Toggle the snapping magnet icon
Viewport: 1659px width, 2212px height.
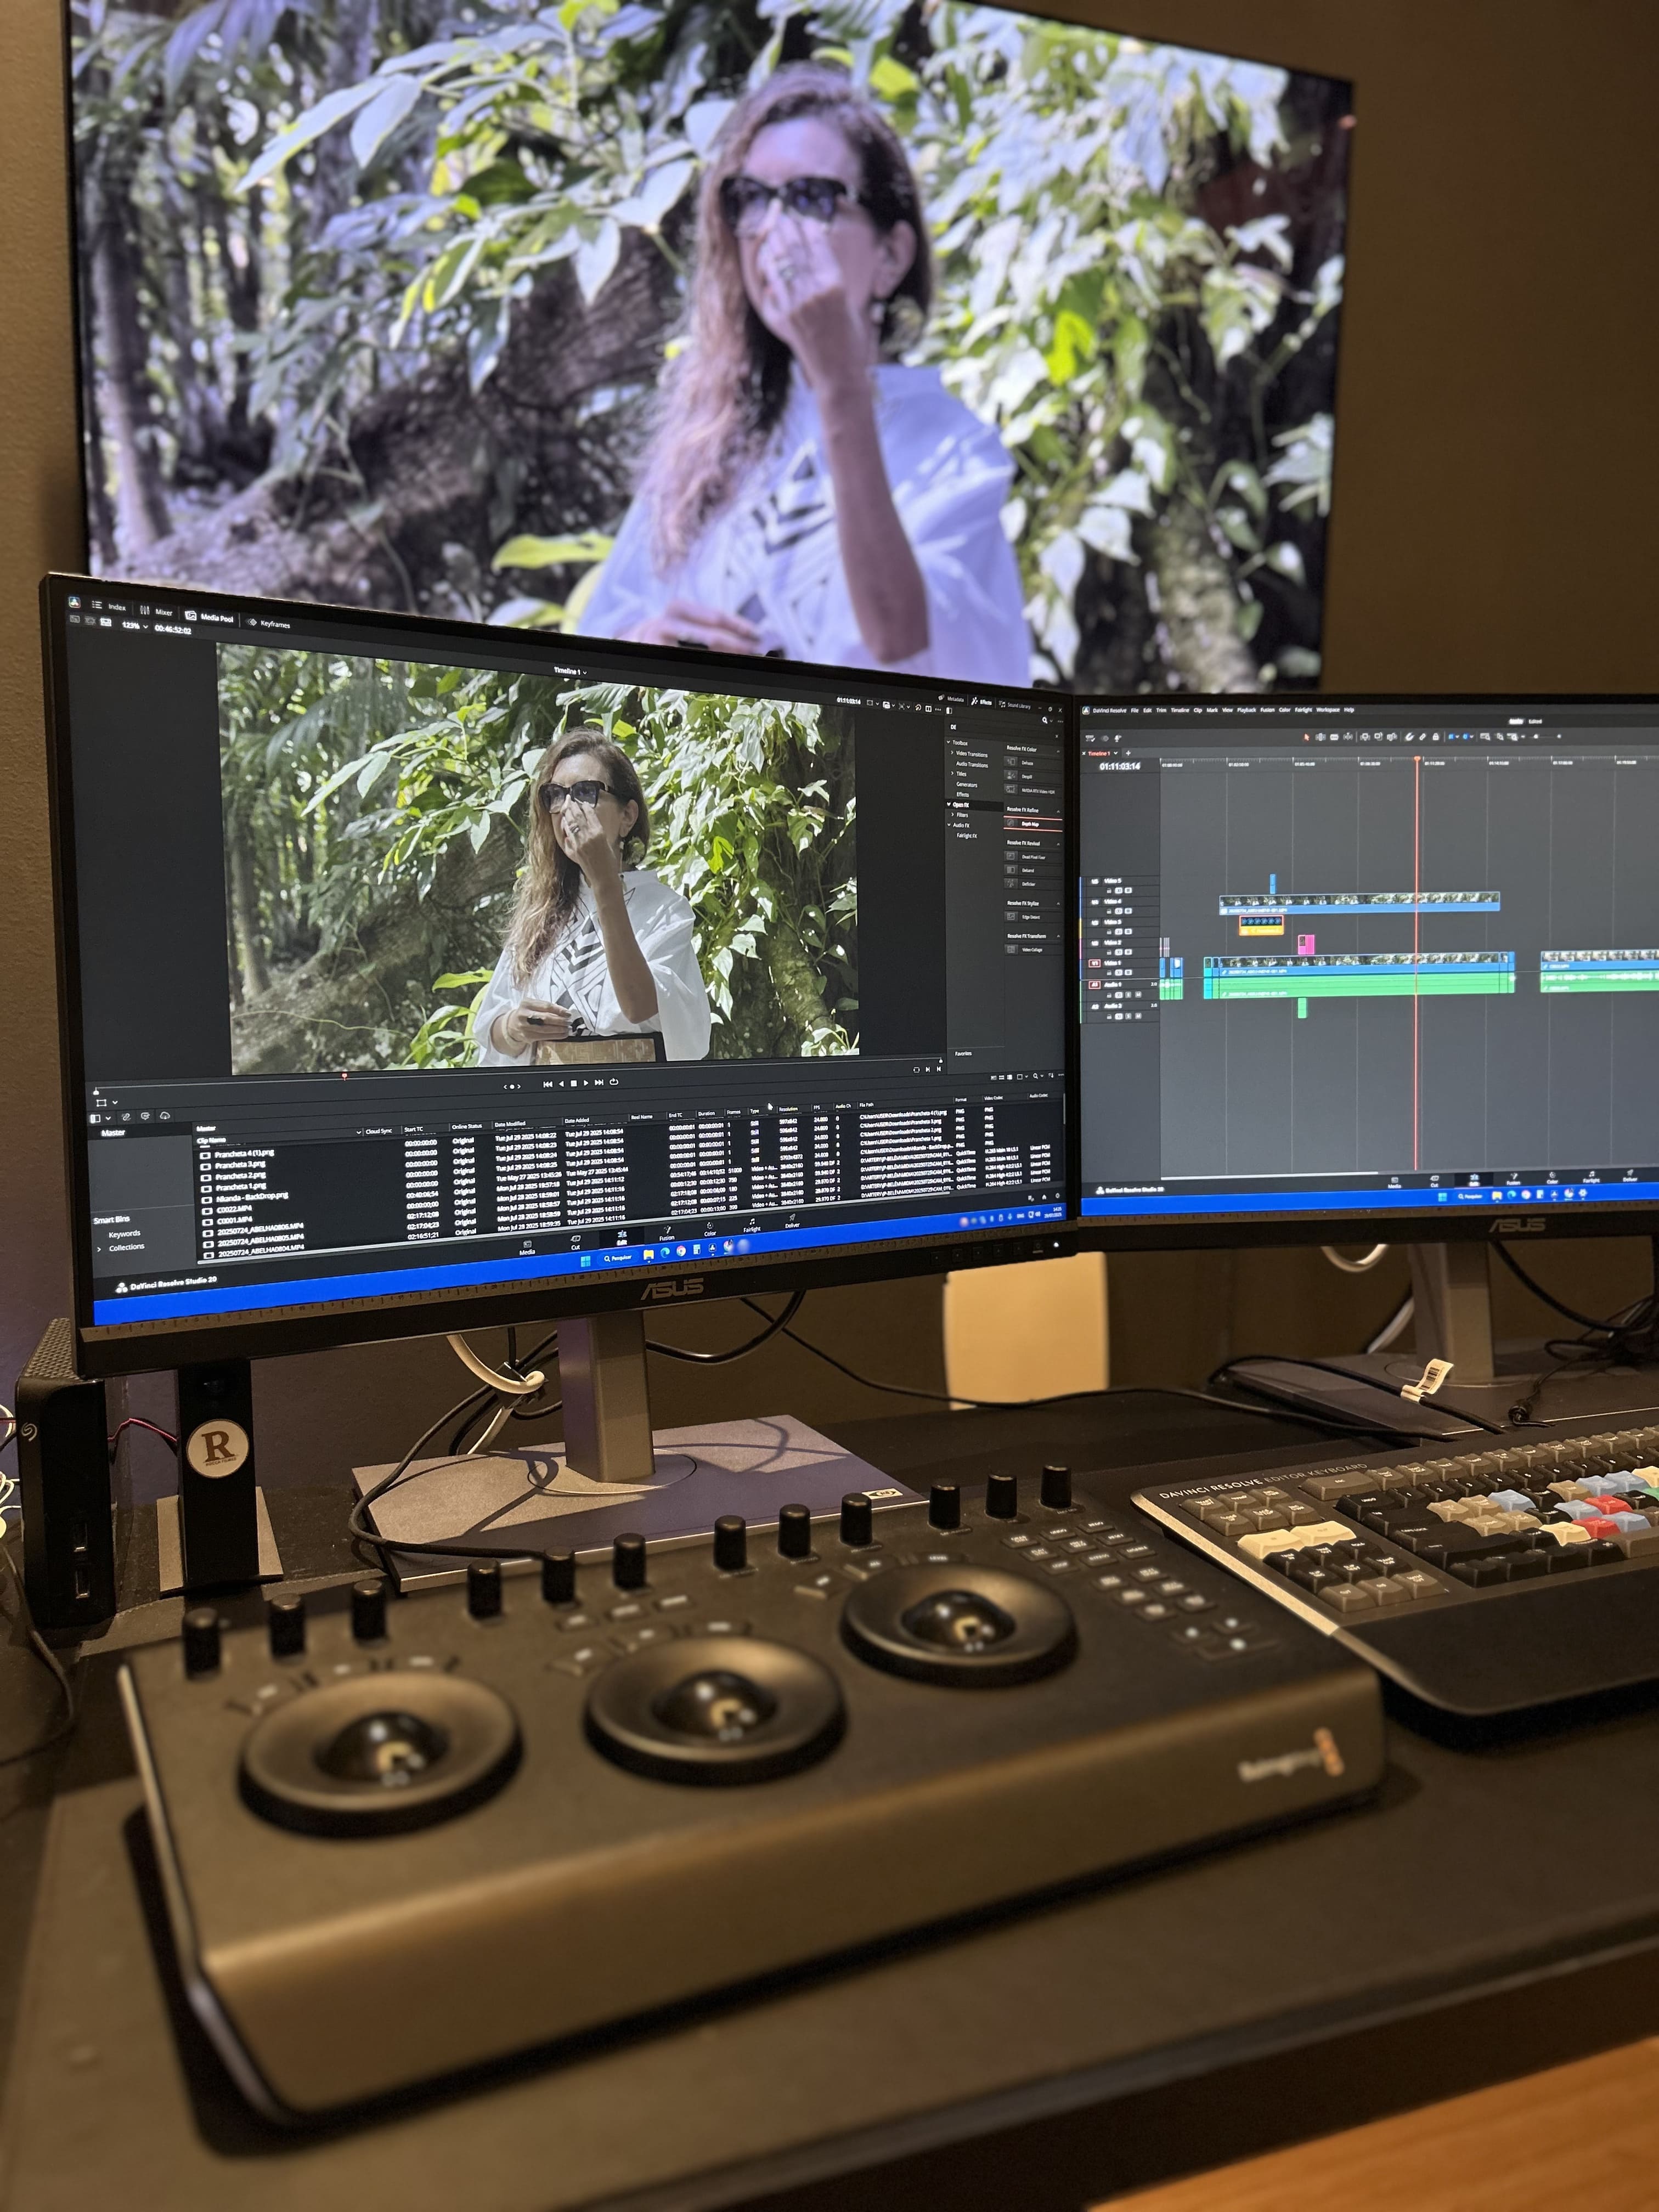[1409, 737]
